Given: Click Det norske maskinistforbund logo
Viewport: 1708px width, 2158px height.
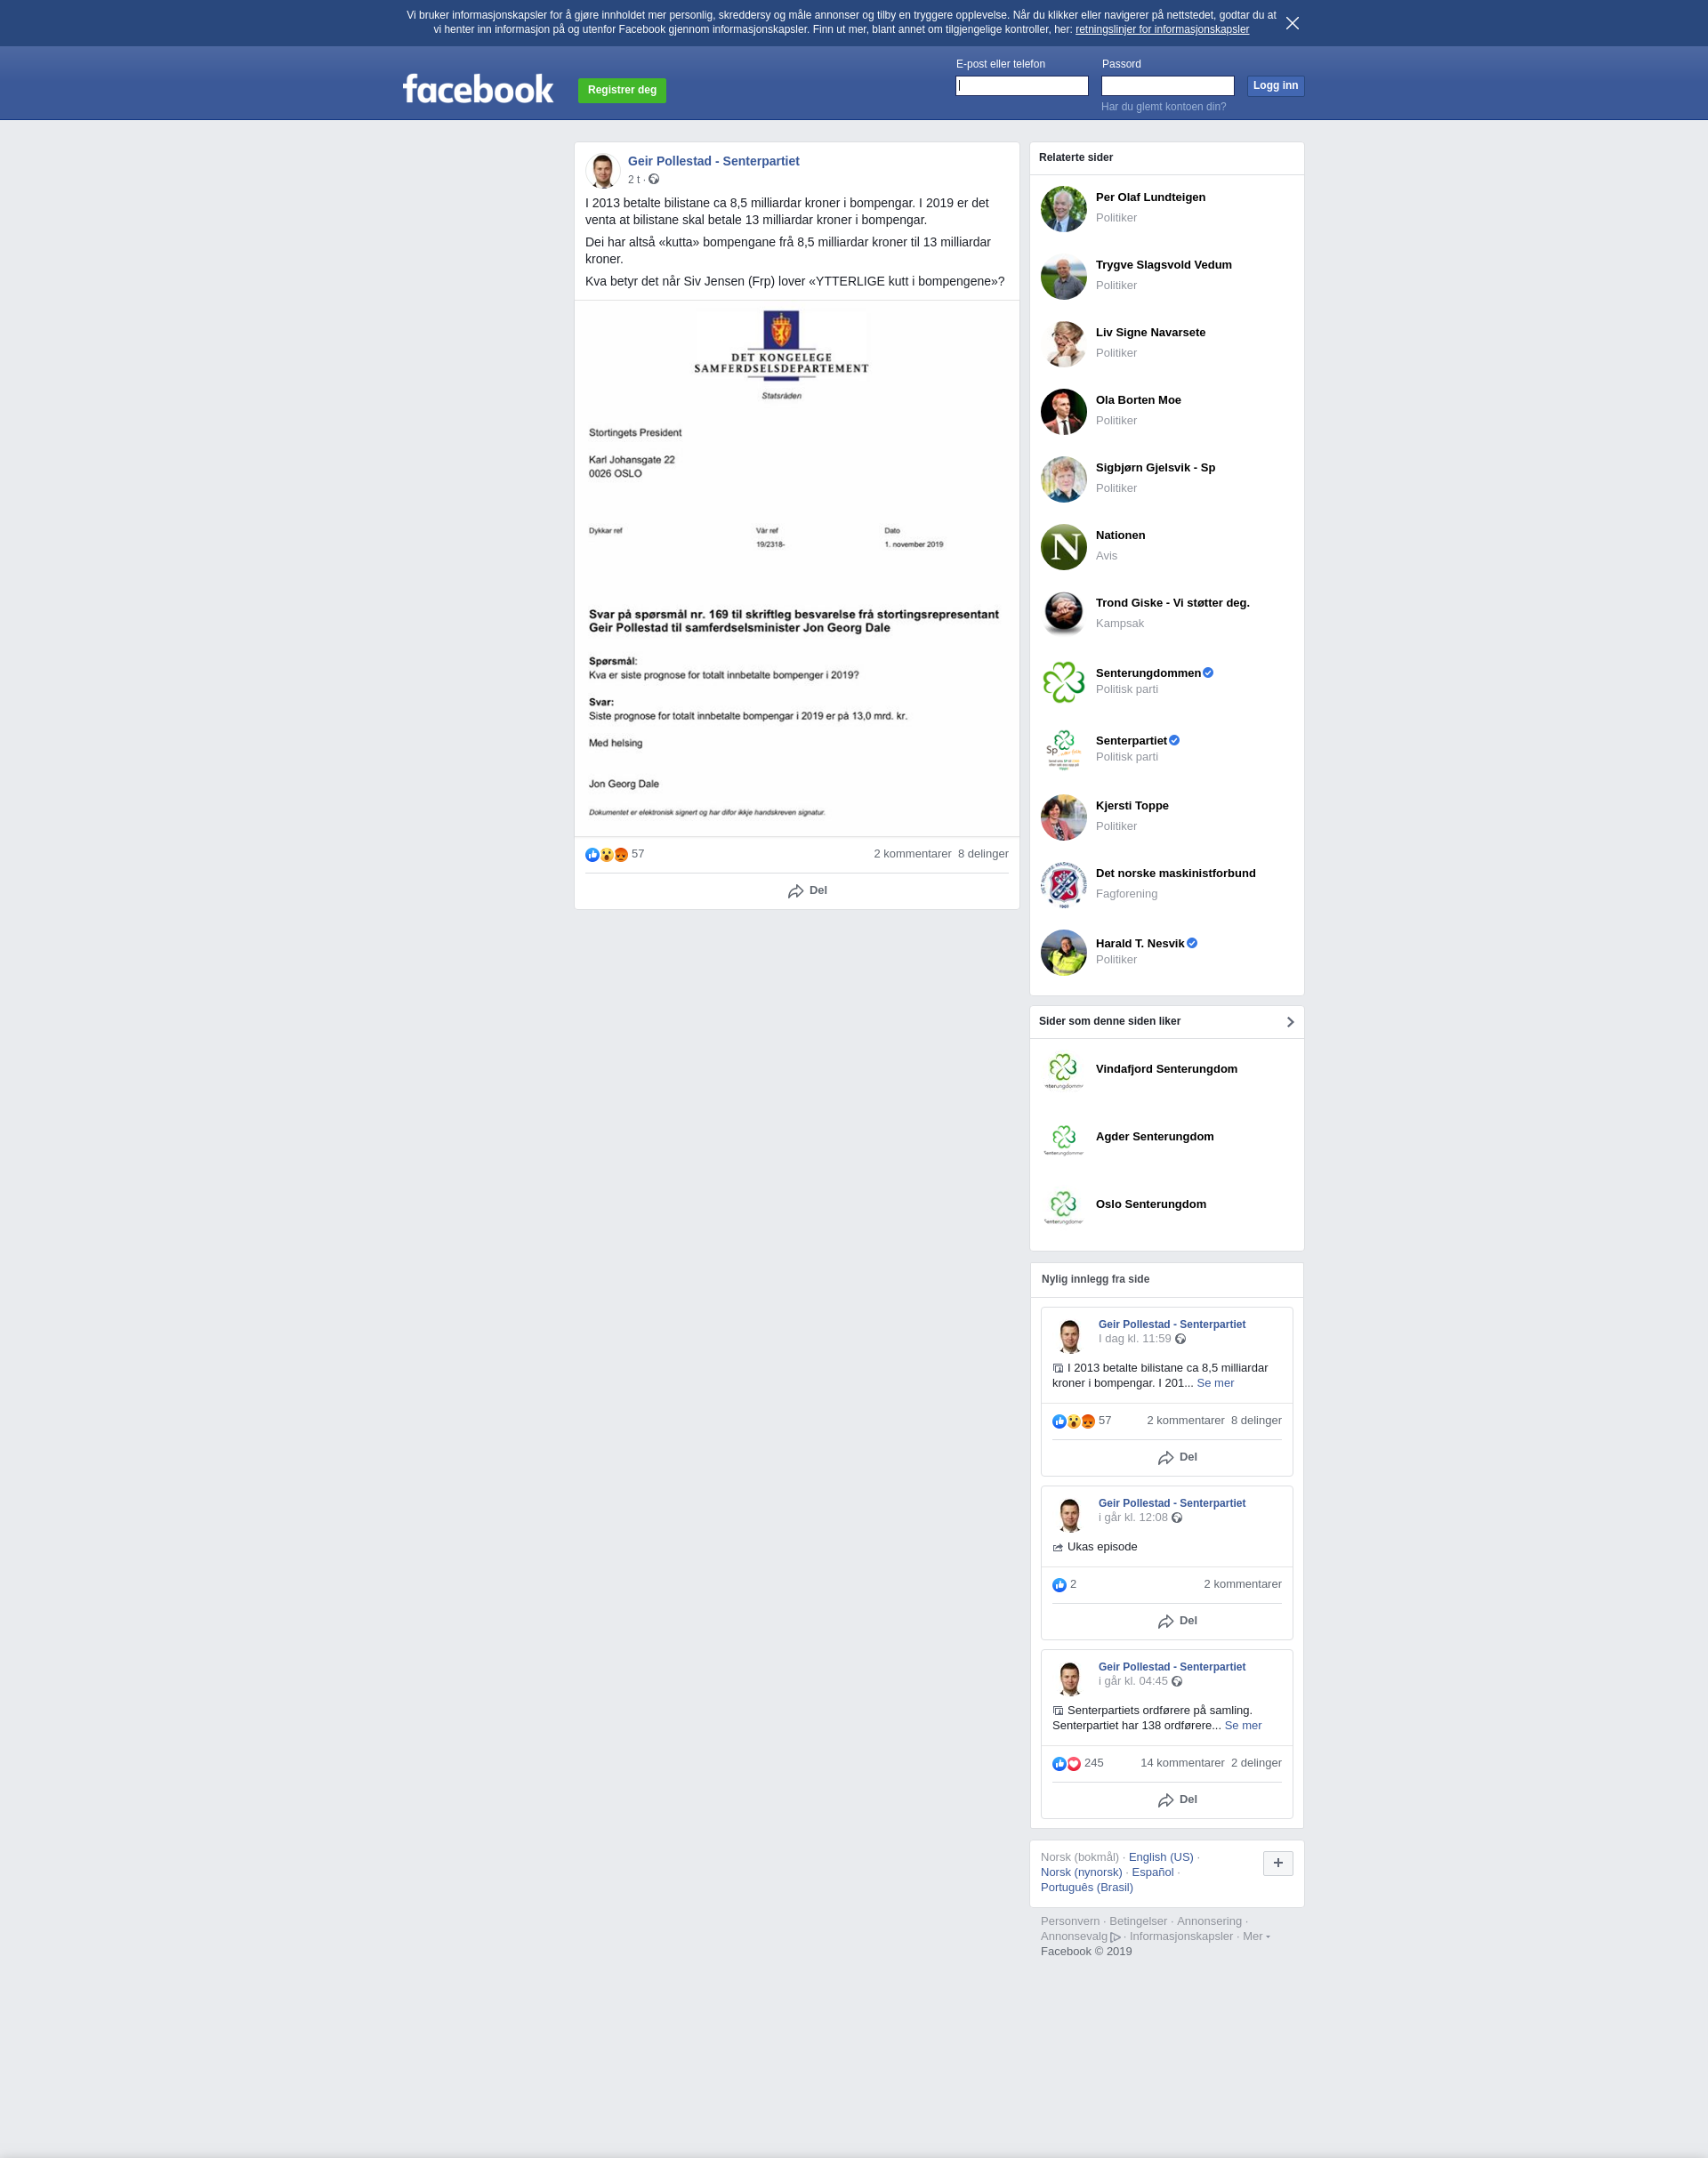Looking at the screenshot, I should click(1063, 885).
